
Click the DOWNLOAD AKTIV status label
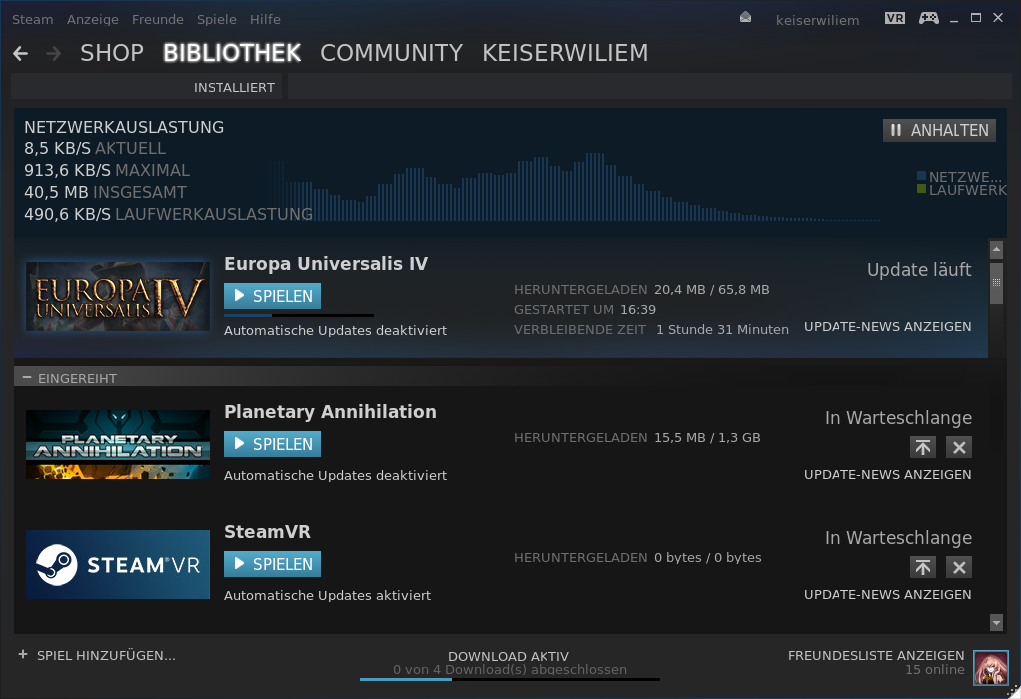509,656
